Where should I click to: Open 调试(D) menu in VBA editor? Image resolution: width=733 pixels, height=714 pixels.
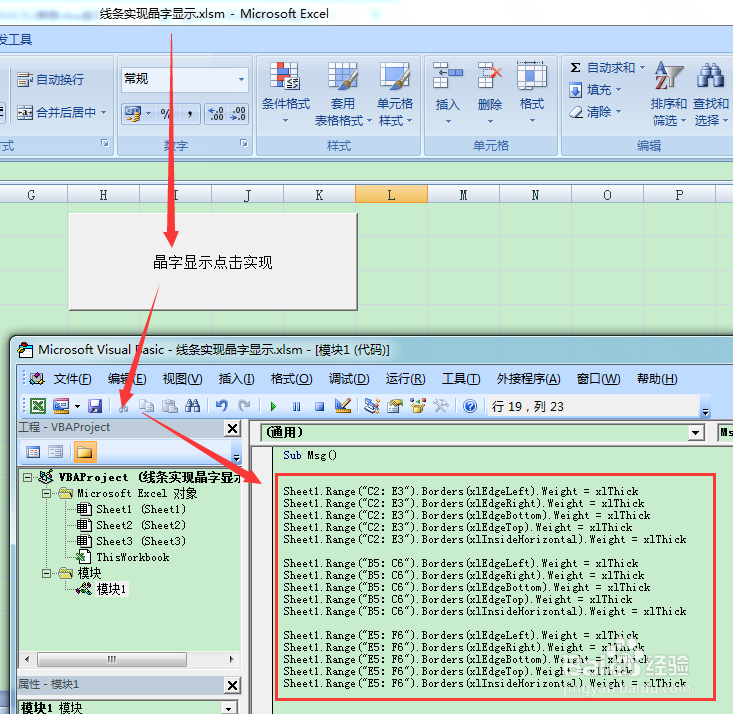[349, 379]
